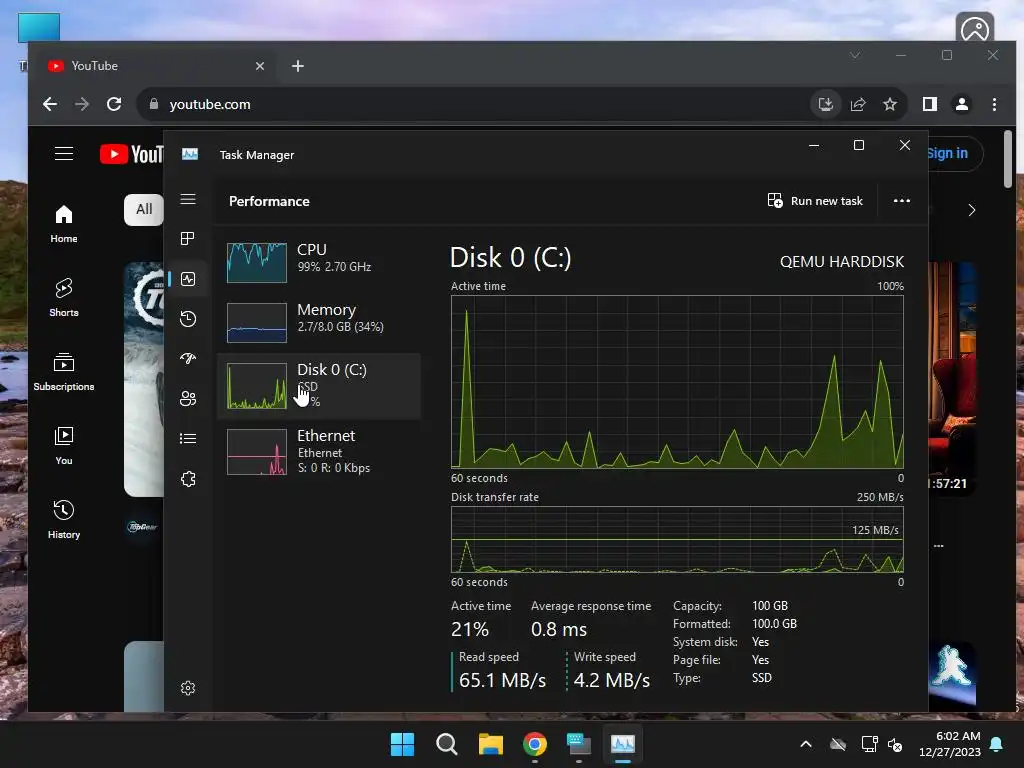Viewport: 1024px width, 768px height.
Task: Open Processes page in Task Manager sidebar
Action: 188,239
